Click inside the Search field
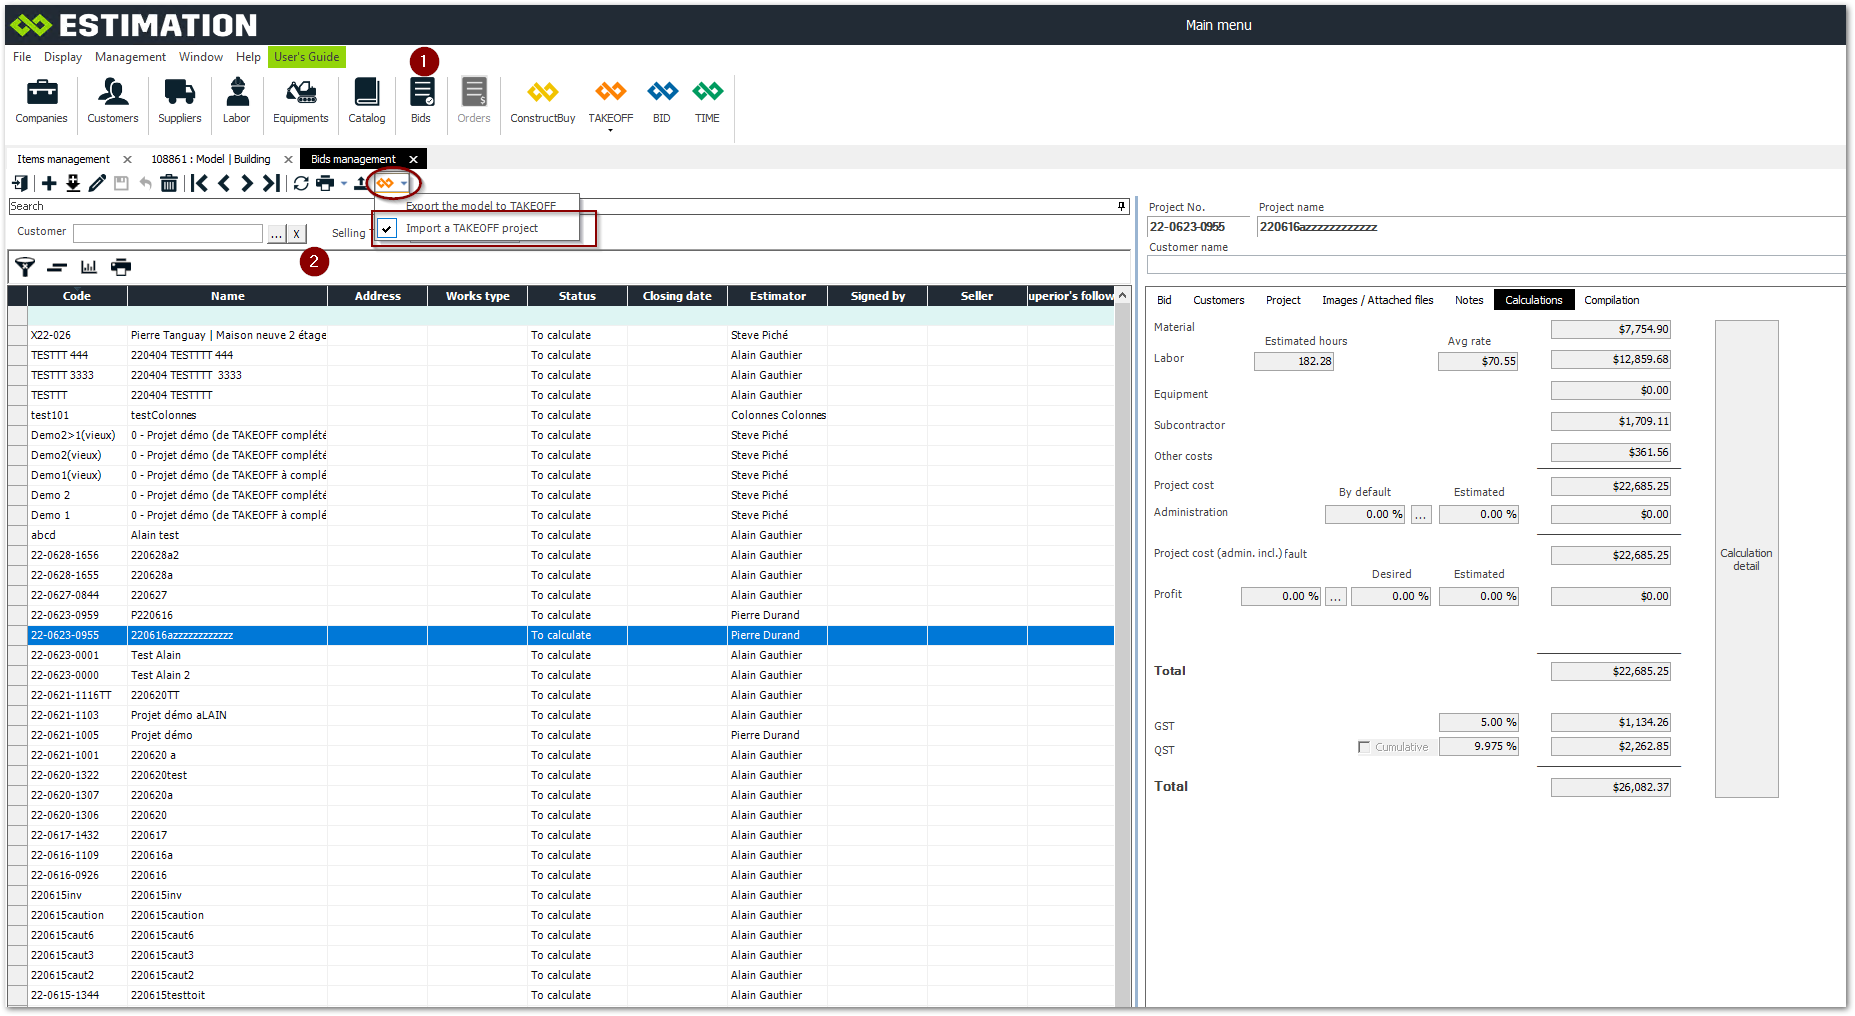The height and width of the screenshot is (1016, 1855). coord(560,206)
